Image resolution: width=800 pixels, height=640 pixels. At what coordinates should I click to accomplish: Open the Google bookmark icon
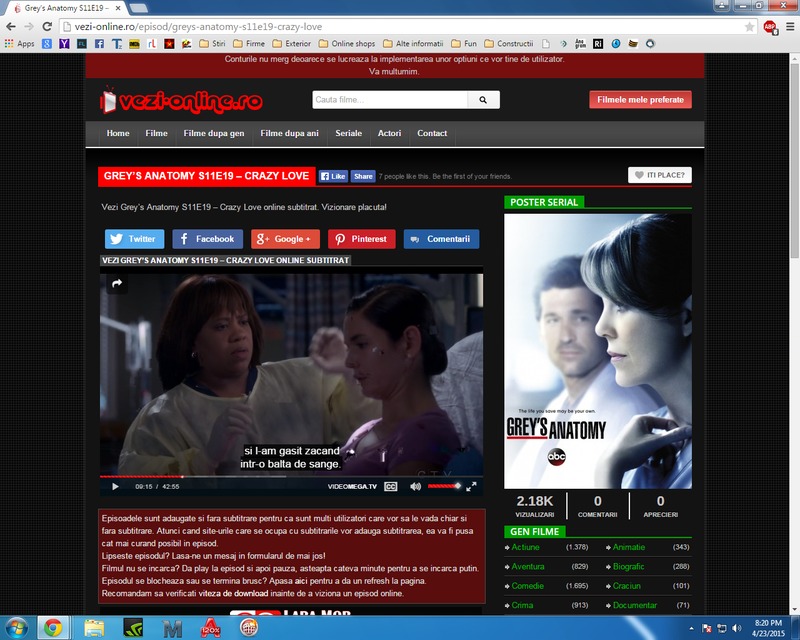pos(47,43)
